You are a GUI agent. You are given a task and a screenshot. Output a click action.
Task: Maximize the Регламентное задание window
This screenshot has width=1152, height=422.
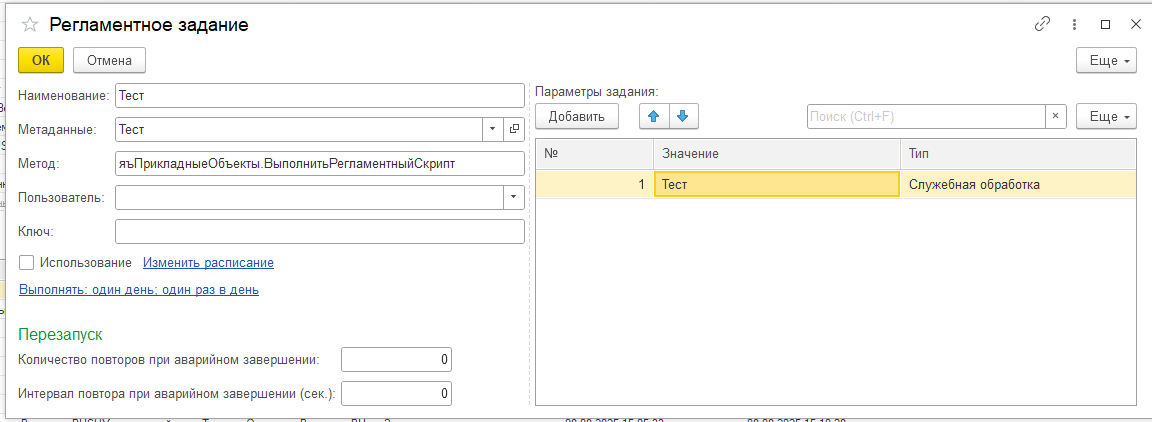click(x=1105, y=24)
